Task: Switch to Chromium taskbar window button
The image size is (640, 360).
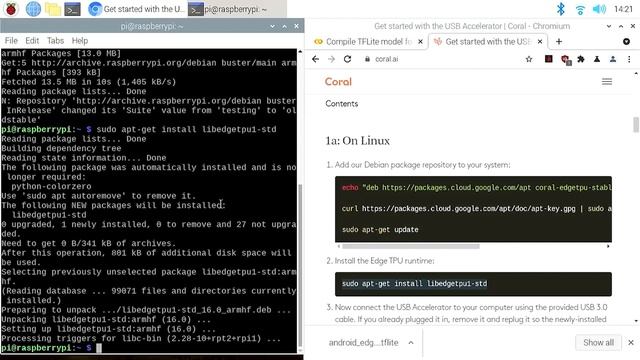Action: point(136,9)
